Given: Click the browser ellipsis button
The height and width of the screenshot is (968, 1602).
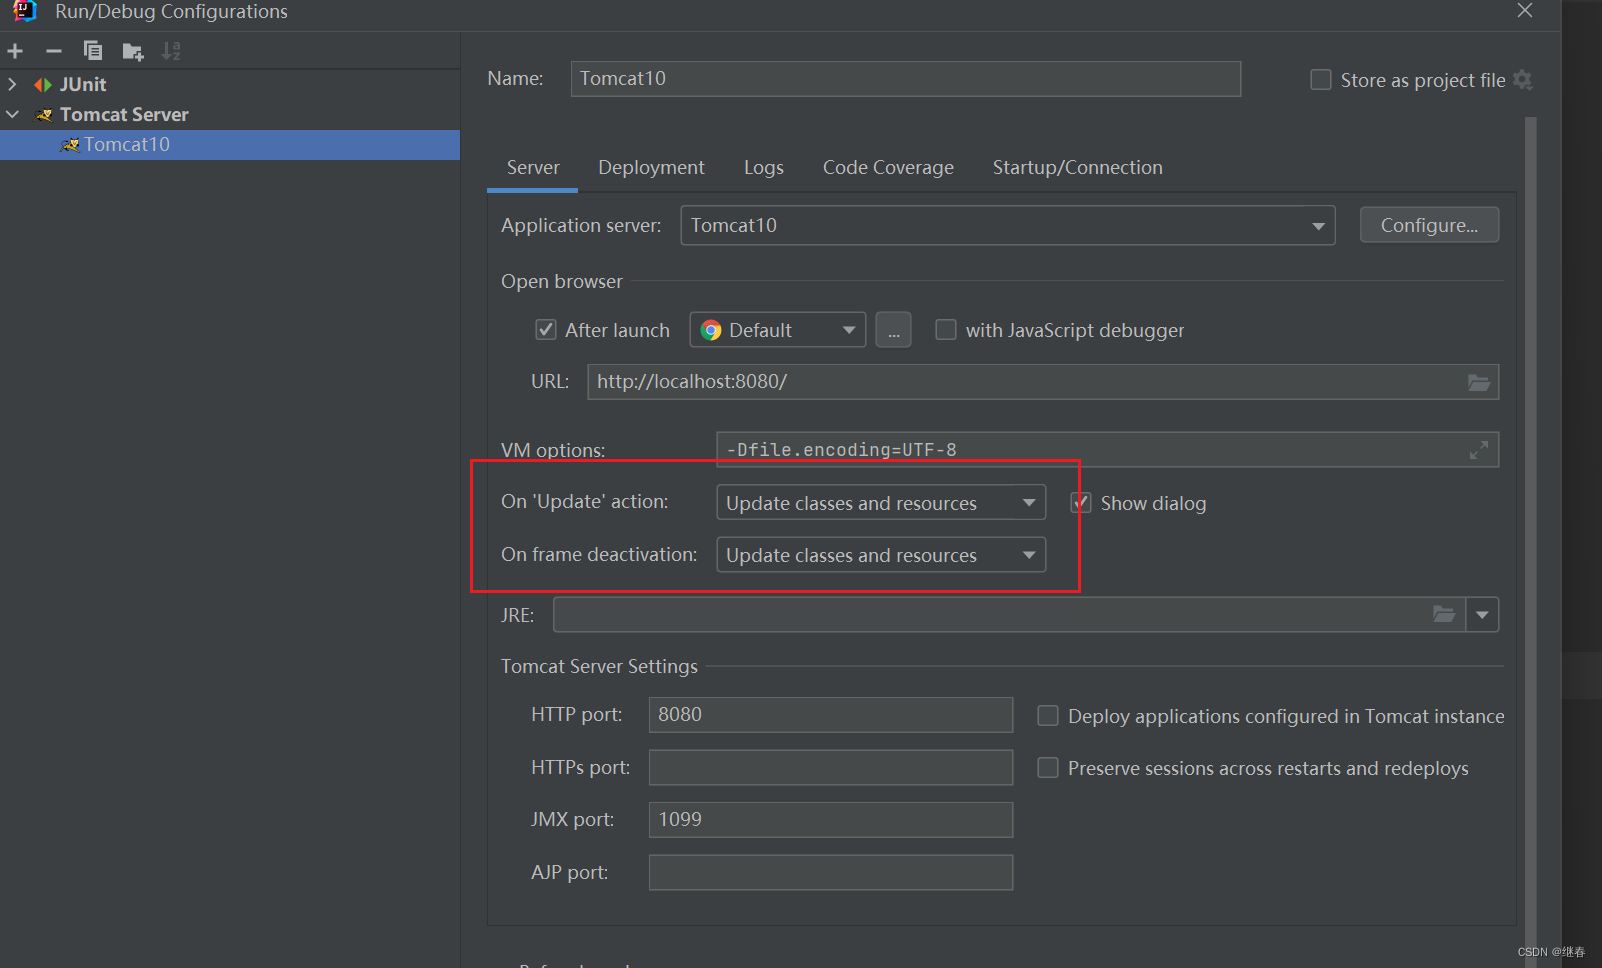Looking at the screenshot, I should pyautogui.click(x=893, y=330).
